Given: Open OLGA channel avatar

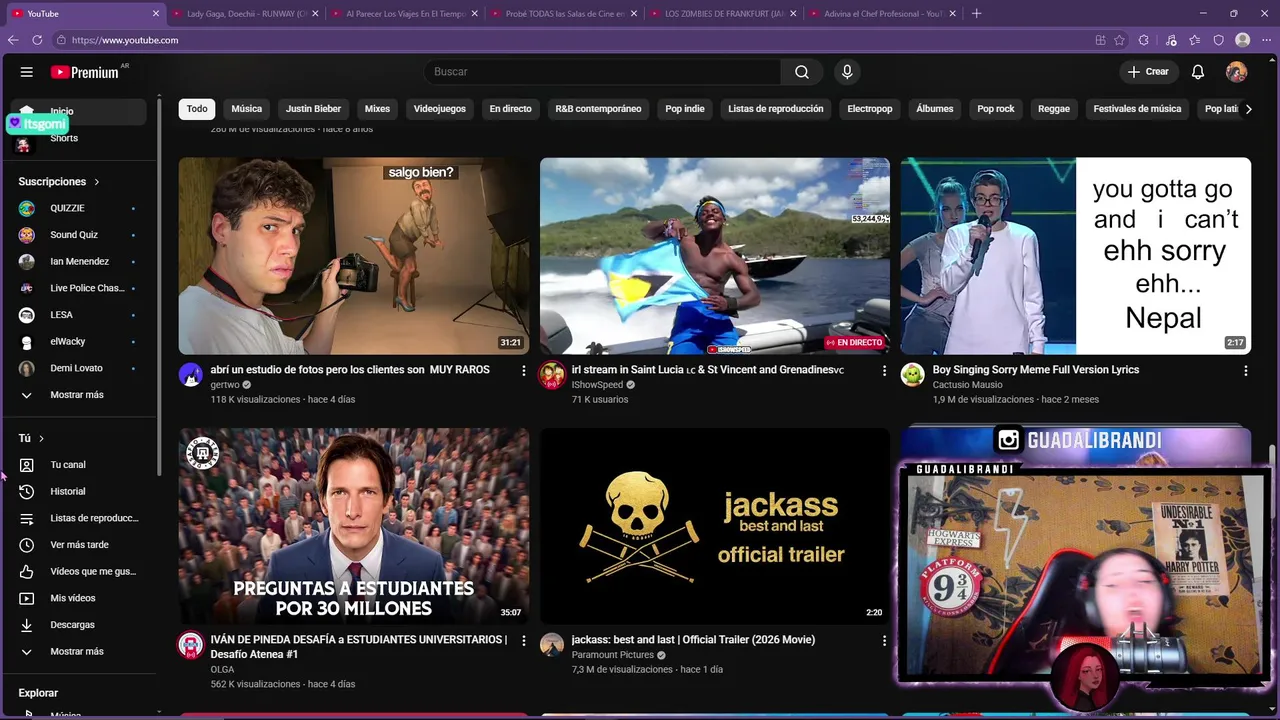Looking at the screenshot, I should (191, 645).
